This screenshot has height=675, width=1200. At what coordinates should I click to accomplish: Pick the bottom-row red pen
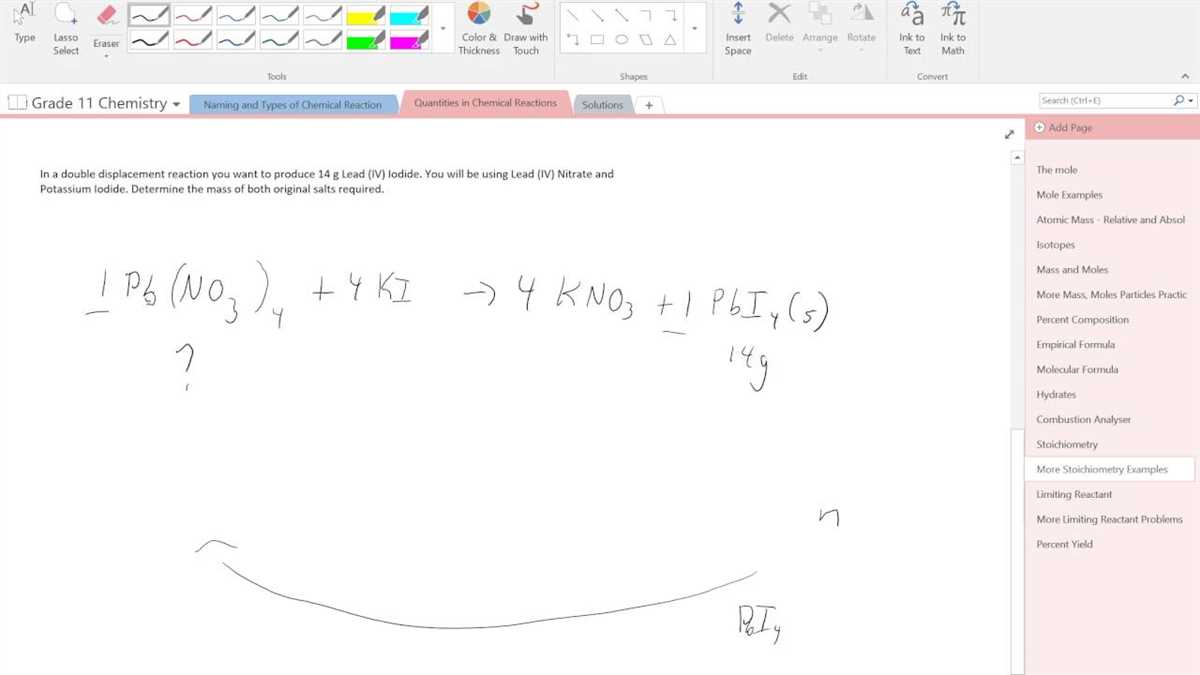[x=192, y=39]
